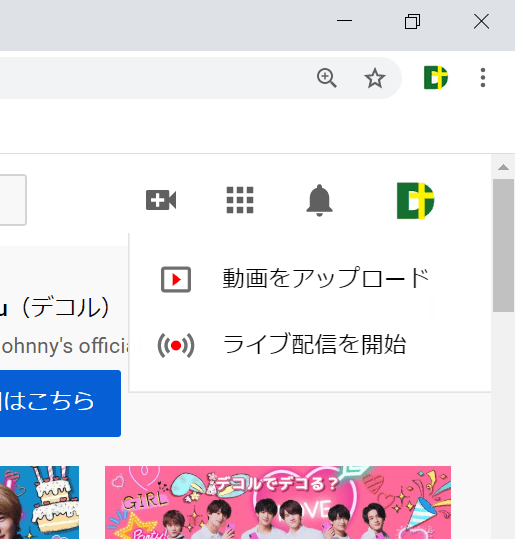
Task: Open the YouTube account avatar menu
Action: (415, 200)
